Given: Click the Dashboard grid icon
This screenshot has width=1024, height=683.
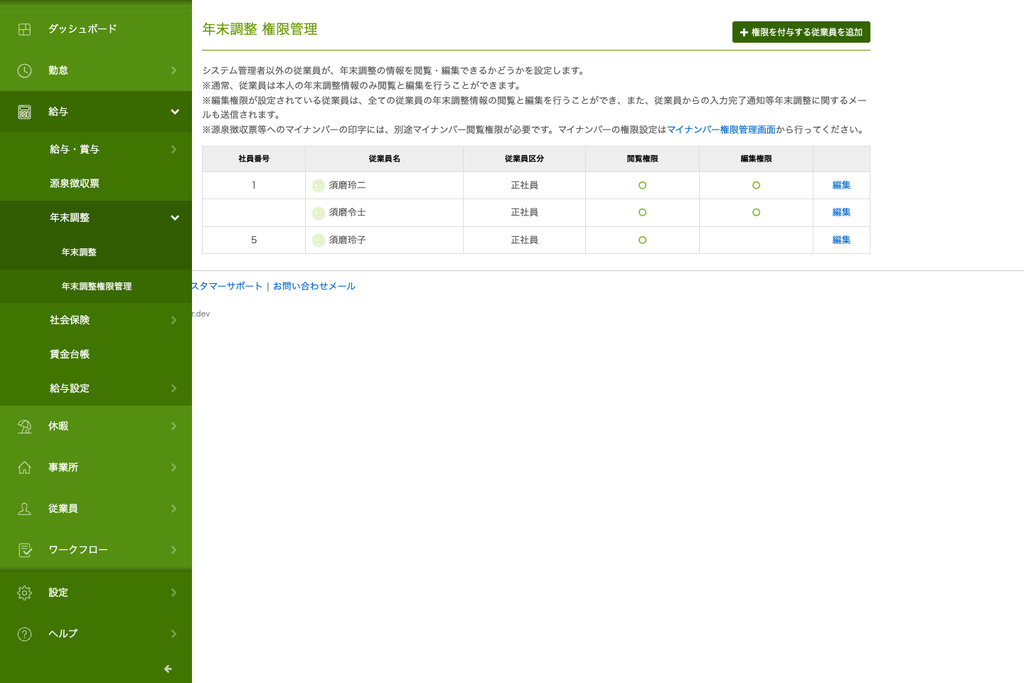Looking at the screenshot, I should coord(24,29).
